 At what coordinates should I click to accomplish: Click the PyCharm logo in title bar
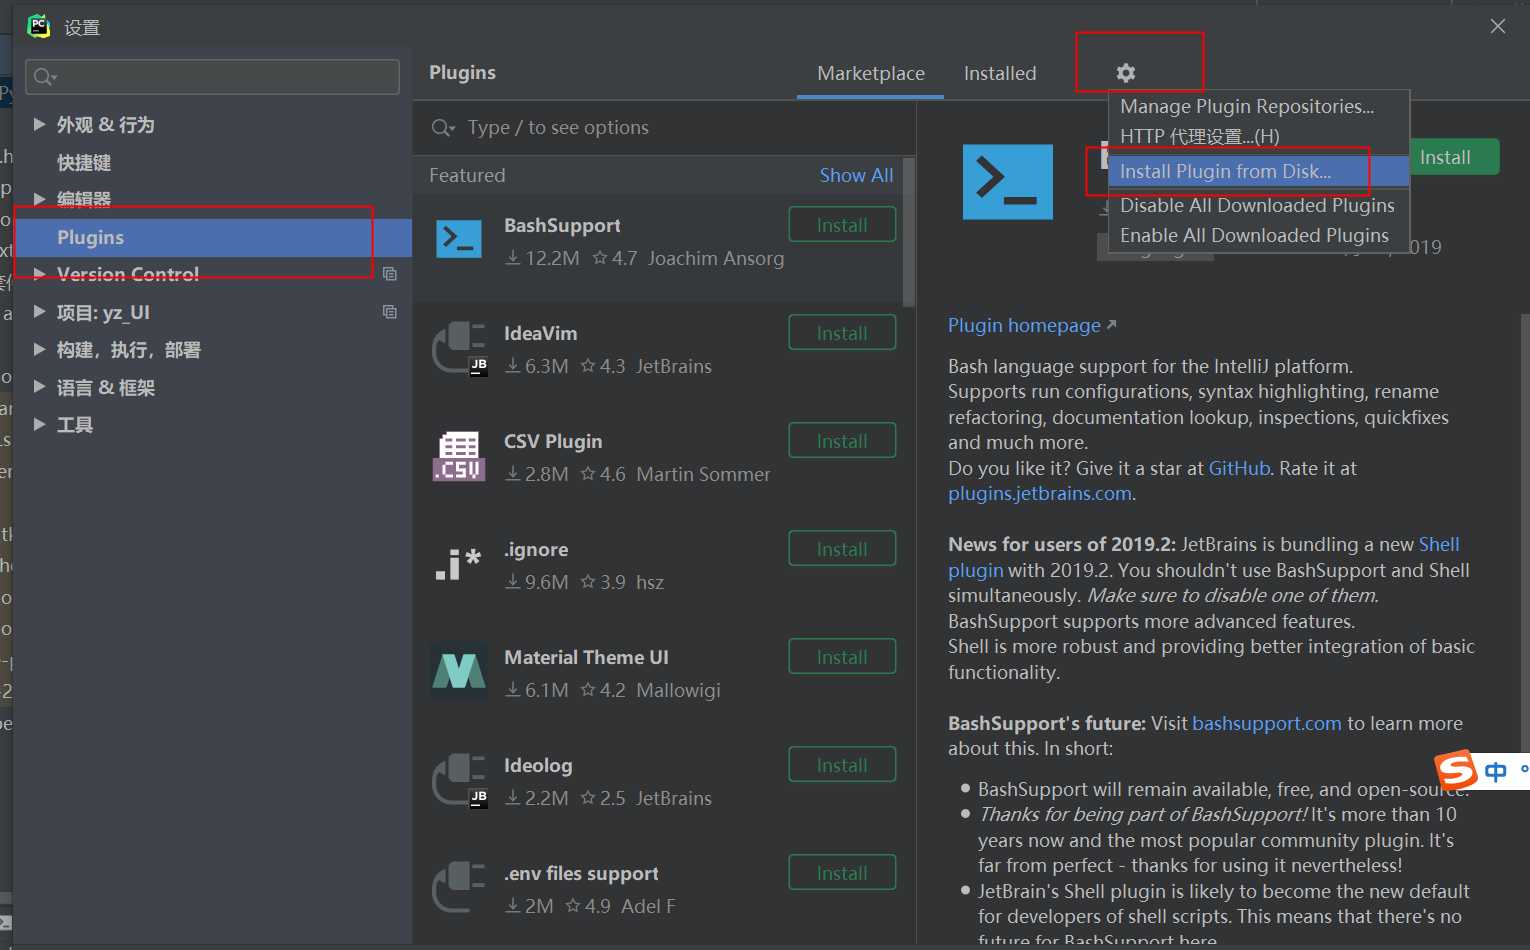(39, 26)
